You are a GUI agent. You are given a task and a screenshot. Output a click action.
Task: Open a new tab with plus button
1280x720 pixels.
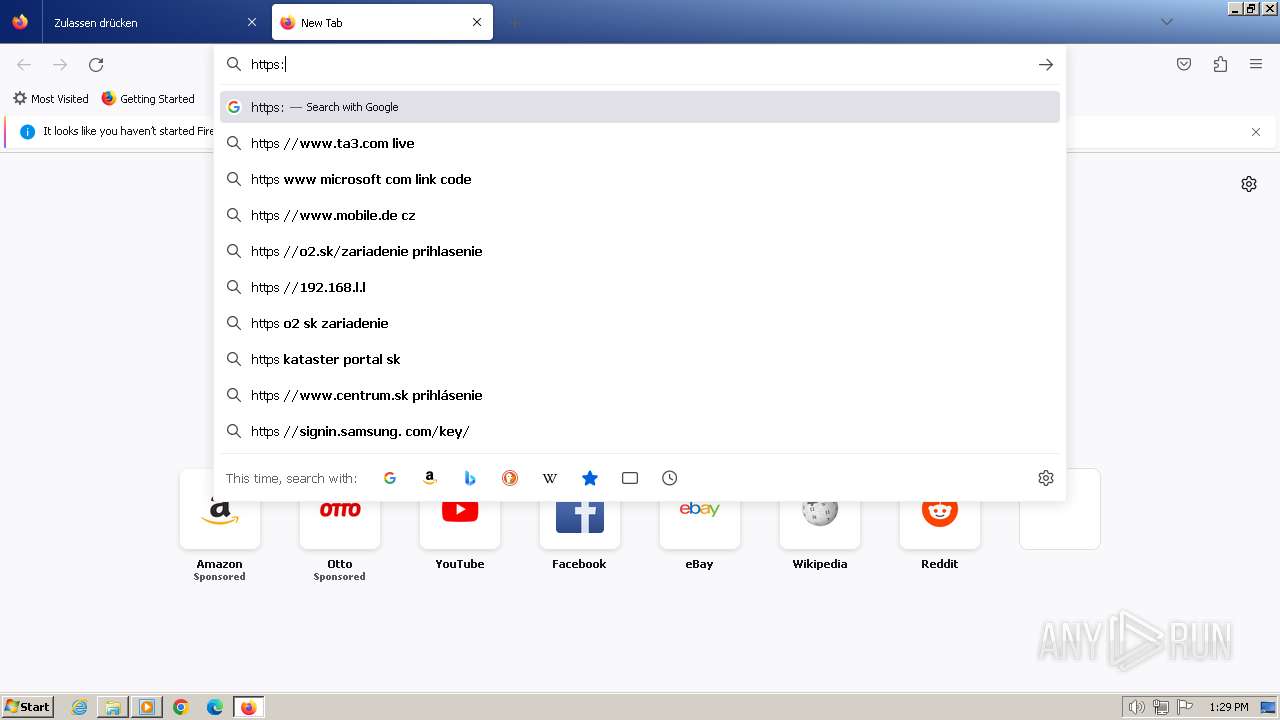tap(514, 22)
